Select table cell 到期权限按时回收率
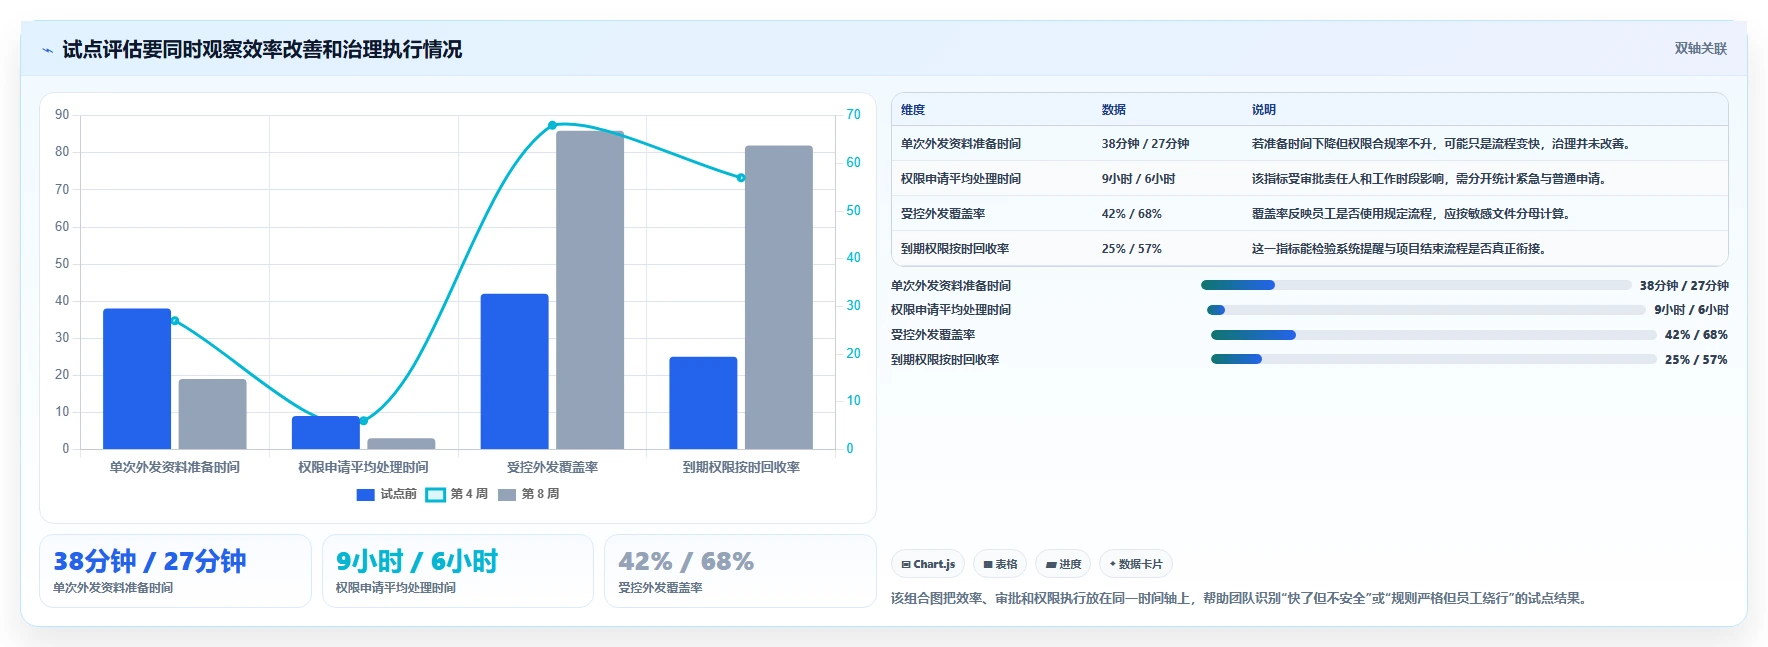This screenshot has width=1768, height=647. [x=955, y=249]
